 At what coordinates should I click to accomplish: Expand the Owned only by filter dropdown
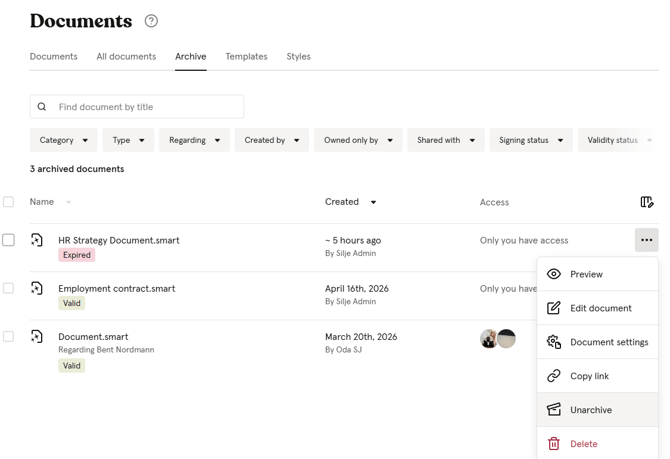coord(358,140)
